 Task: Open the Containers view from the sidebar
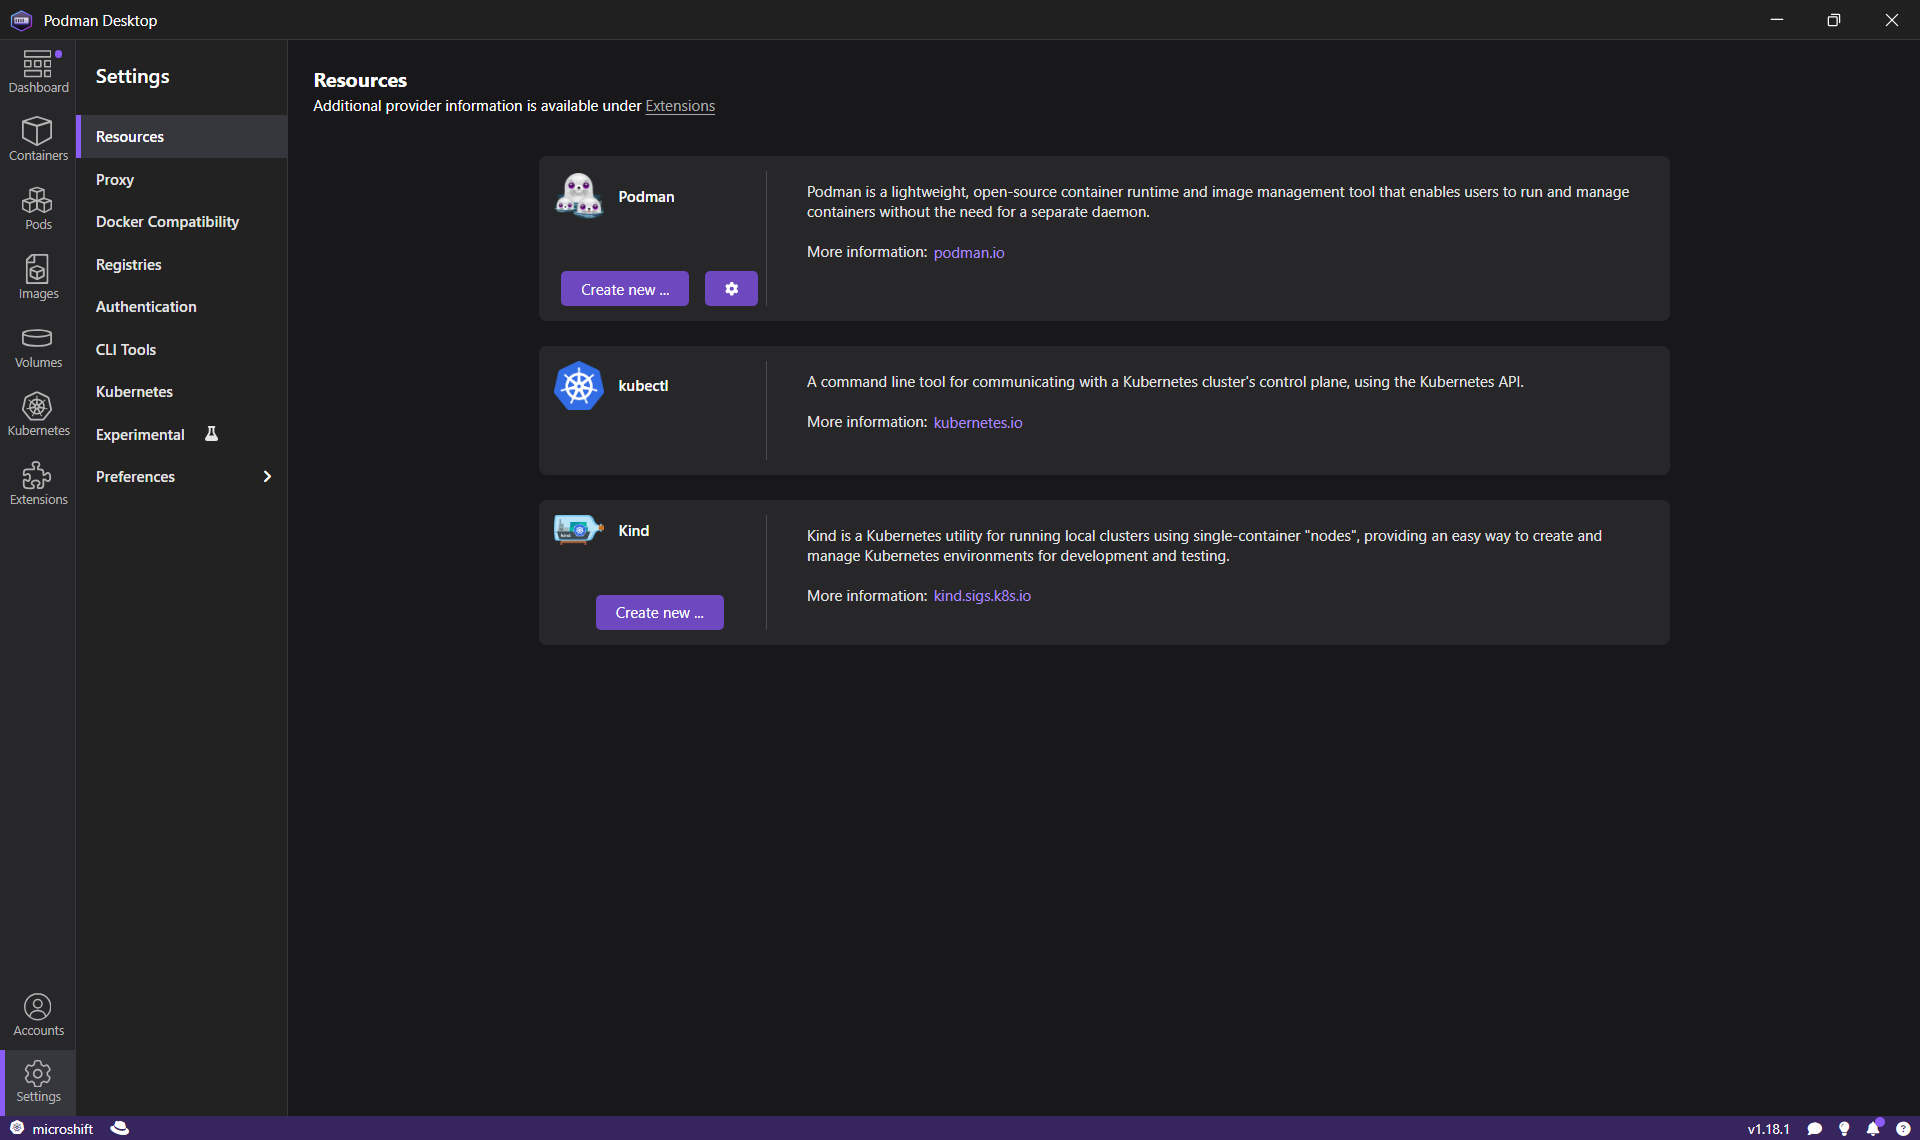tap(38, 138)
